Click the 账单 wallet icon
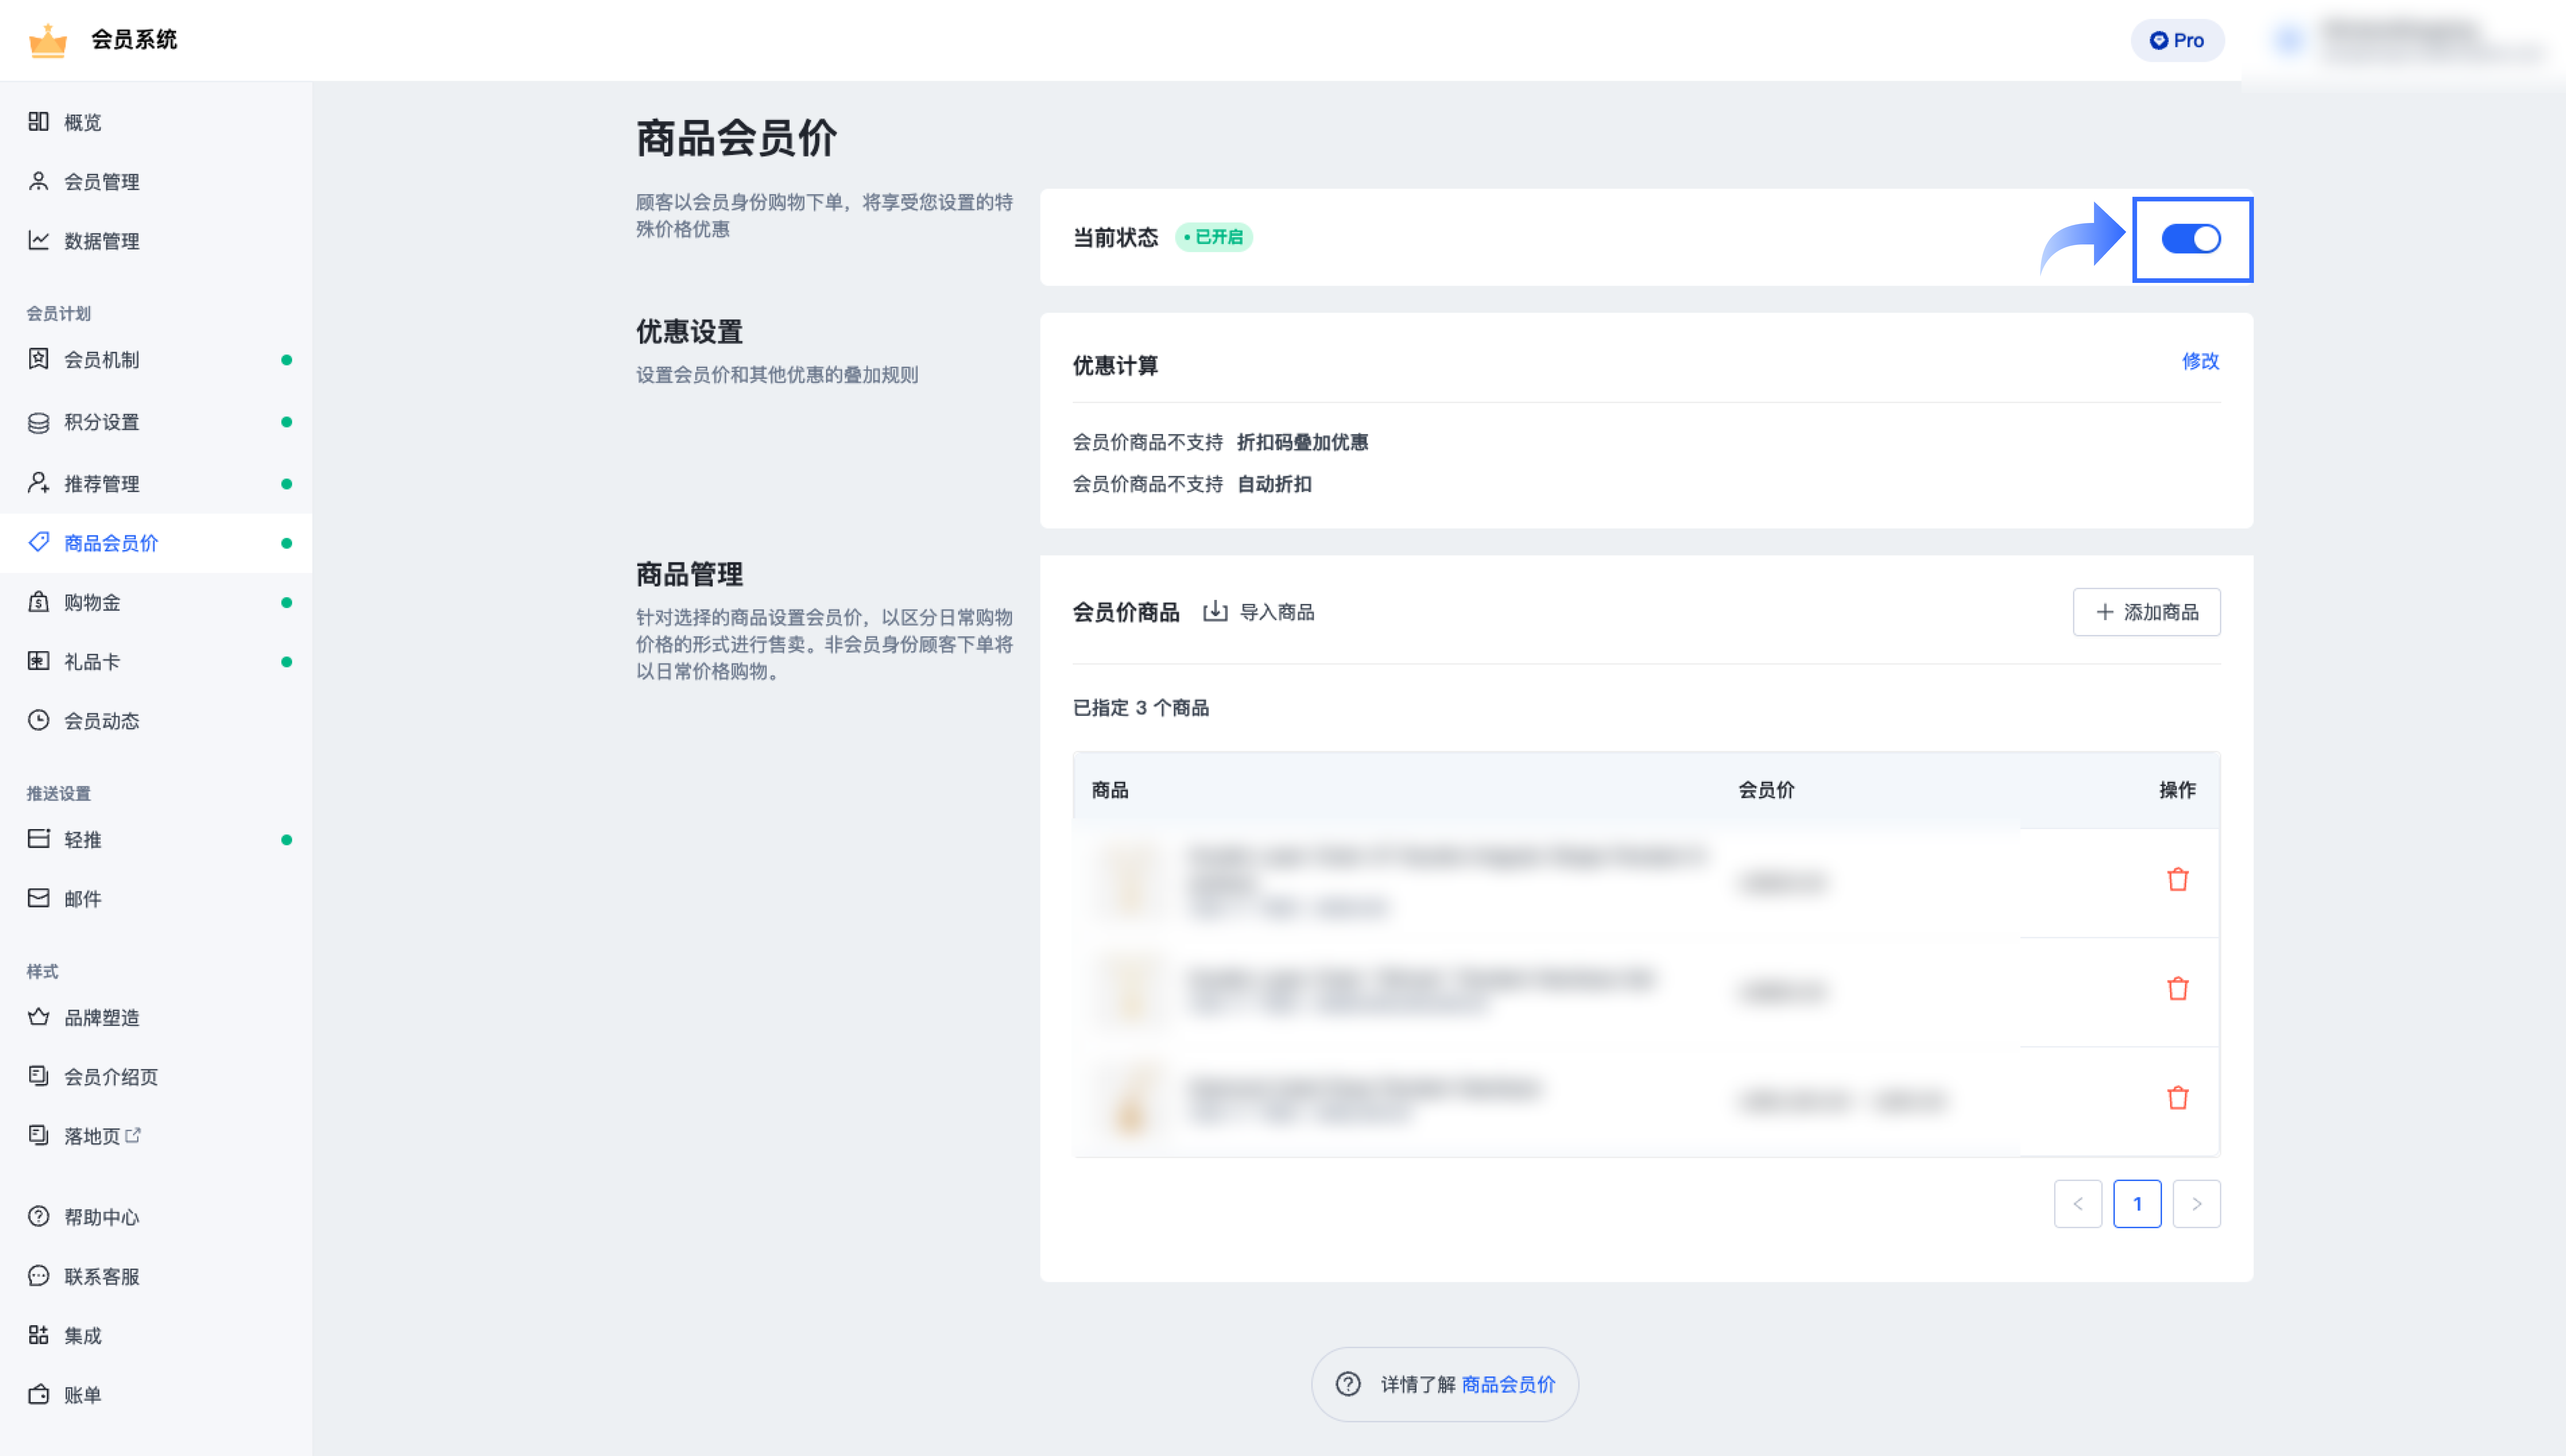Screen dimensions: 2566x1456 pyautogui.click(x=38, y=1394)
